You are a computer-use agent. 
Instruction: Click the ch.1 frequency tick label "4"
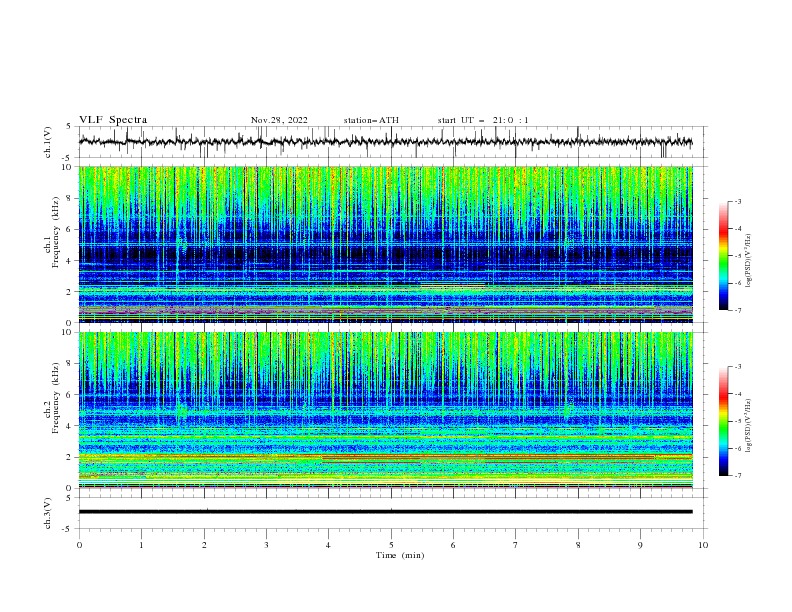[x=70, y=261]
